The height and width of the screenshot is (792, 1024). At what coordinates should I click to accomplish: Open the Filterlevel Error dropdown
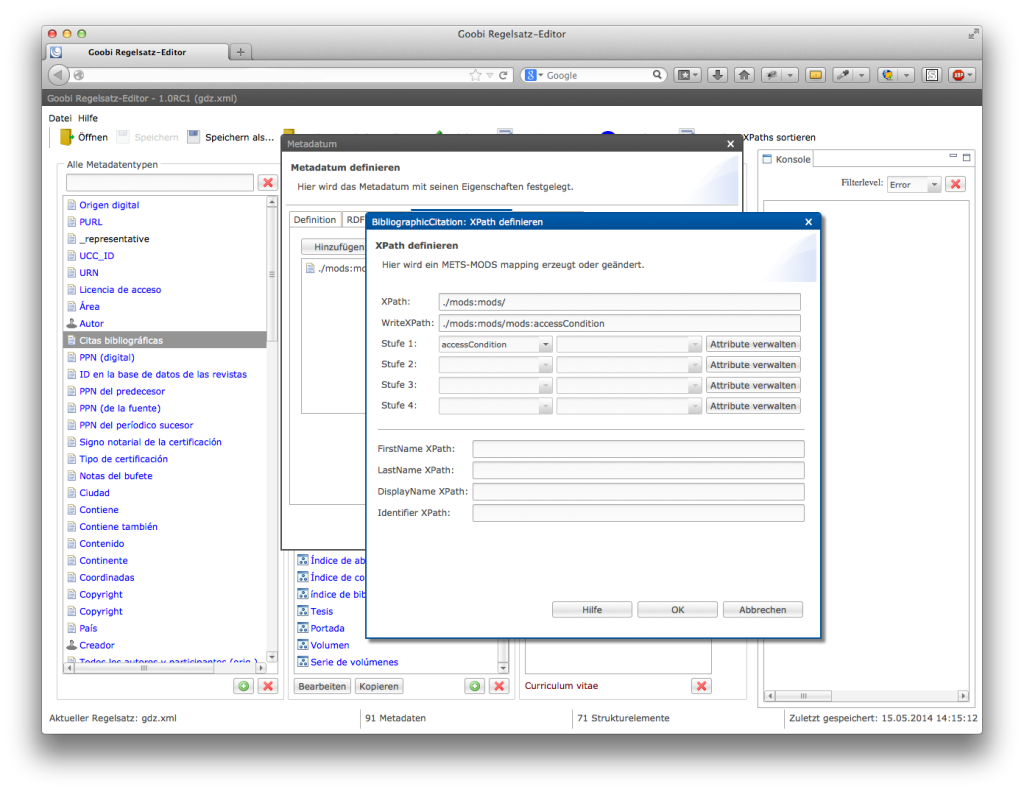(934, 185)
